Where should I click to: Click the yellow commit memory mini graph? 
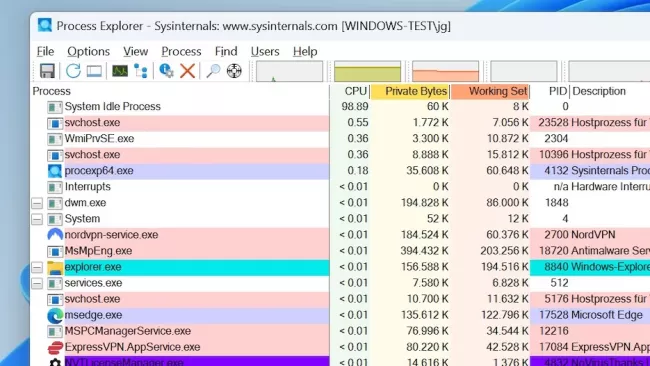(367, 71)
